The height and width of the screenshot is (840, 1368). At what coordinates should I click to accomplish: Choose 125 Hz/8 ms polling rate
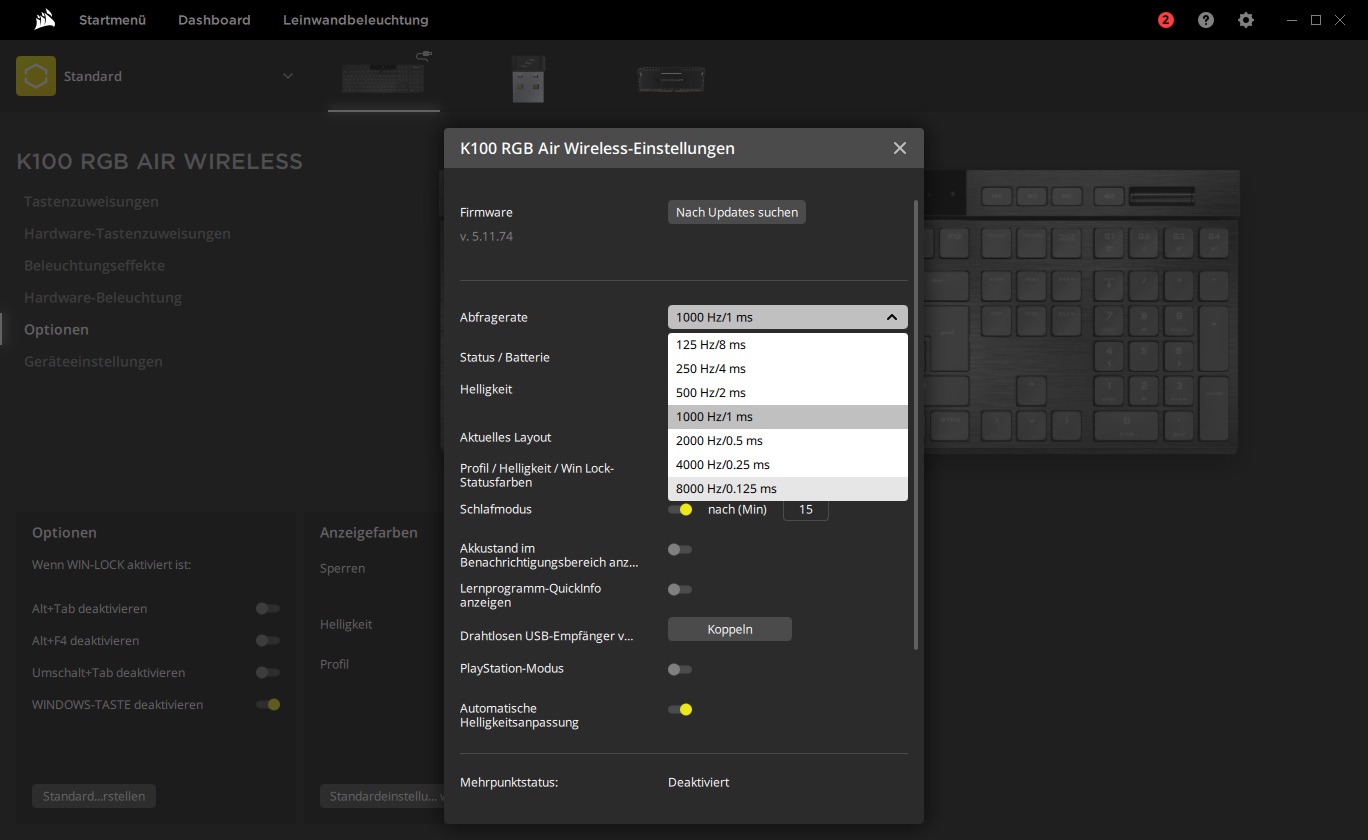click(x=788, y=345)
